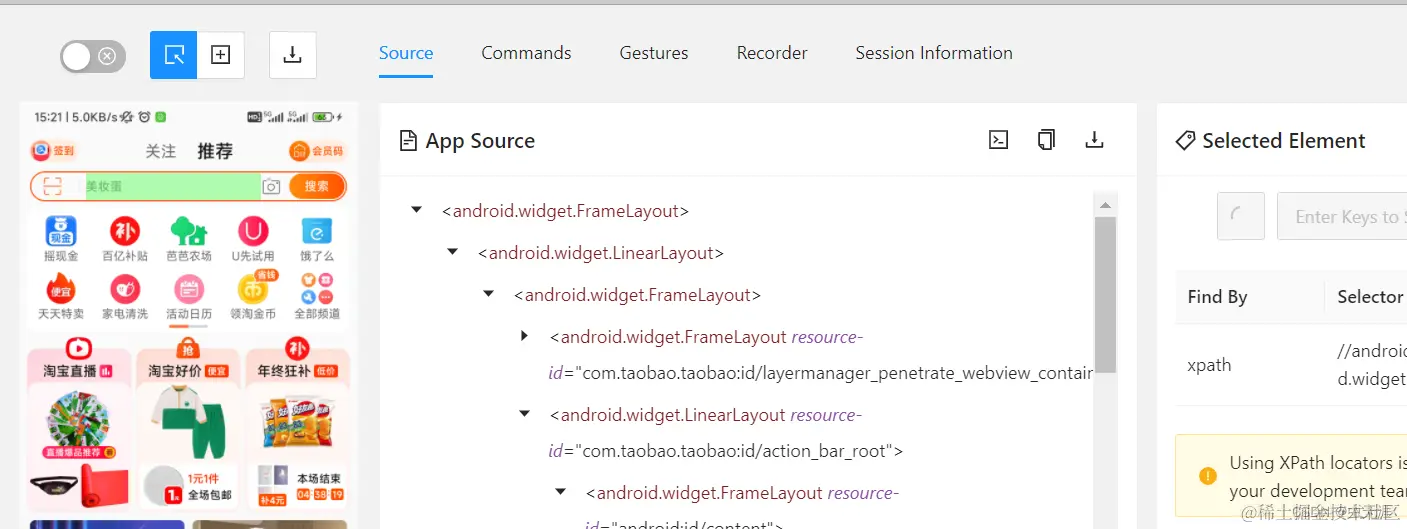The width and height of the screenshot is (1407, 529).
Task: Click the highlighted 美妆蛋 search field
Action: click(x=172, y=186)
